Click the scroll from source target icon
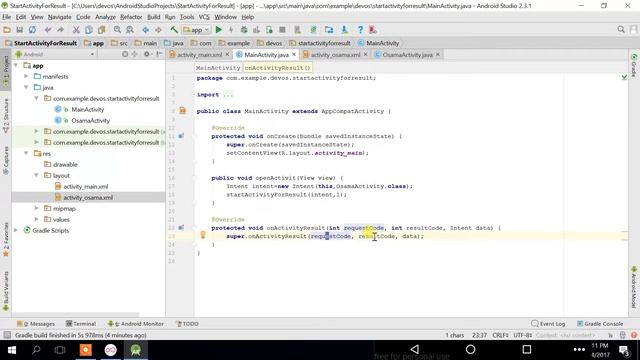The width and height of the screenshot is (640, 360). click(125, 54)
